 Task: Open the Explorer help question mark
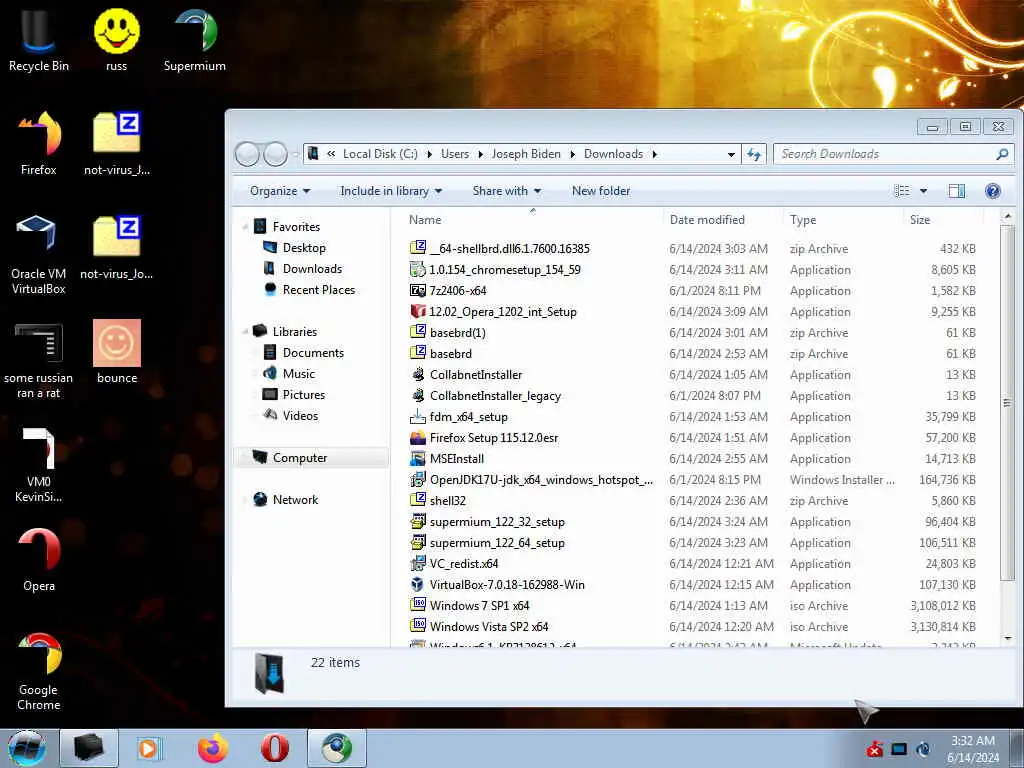pos(993,191)
